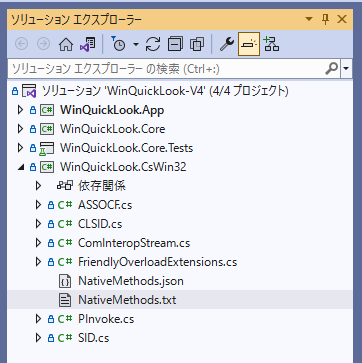Viewport: 362px width, 363px height.
Task: Select NativeMethods.txt file
Action: point(127,300)
